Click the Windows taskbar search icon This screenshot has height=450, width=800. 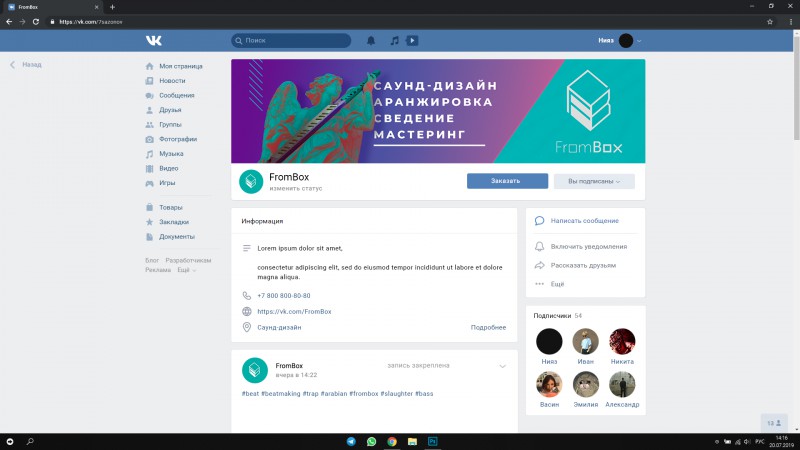30,441
